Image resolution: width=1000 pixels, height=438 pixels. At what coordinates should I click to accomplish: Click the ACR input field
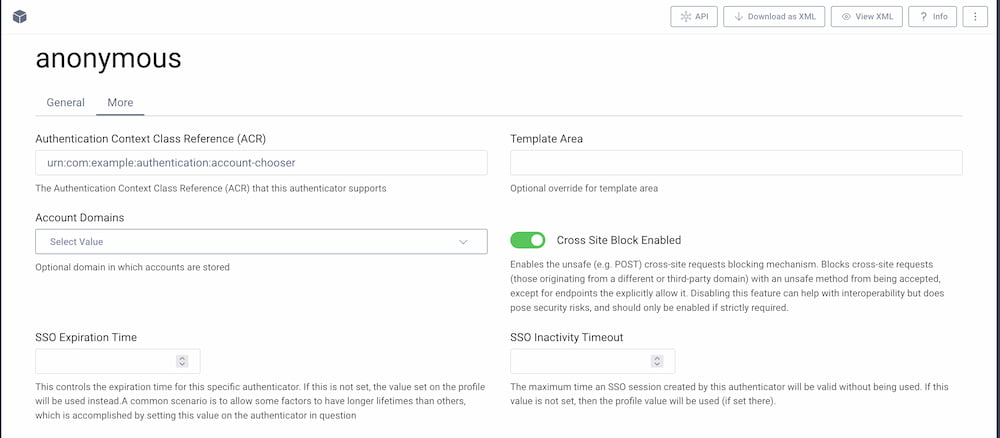[260, 163]
